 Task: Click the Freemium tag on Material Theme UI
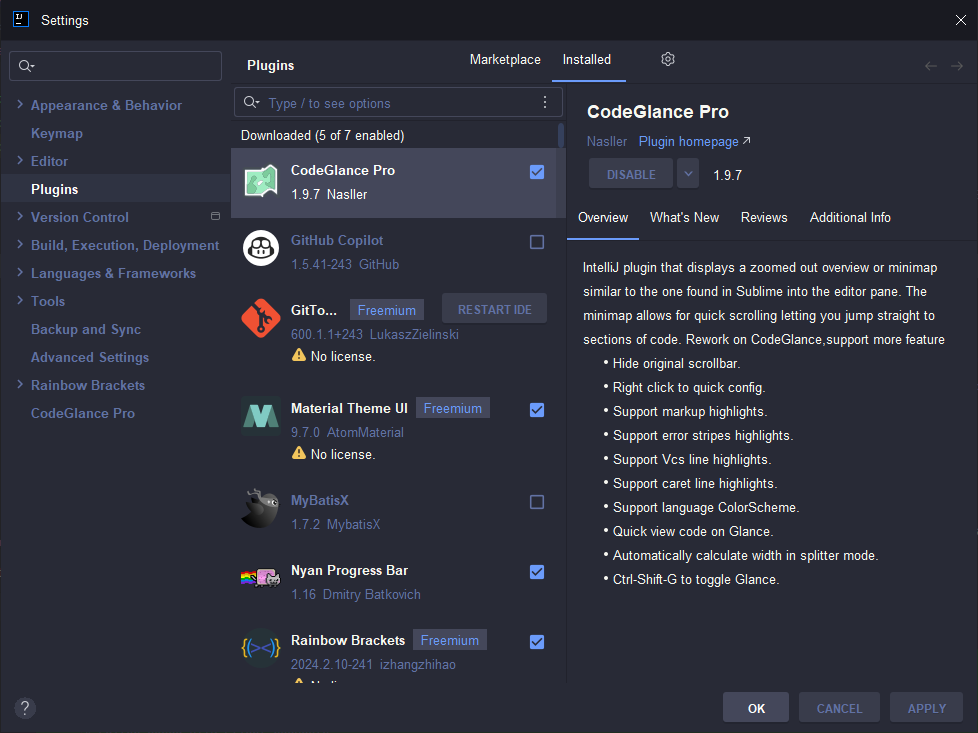pos(453,408)
